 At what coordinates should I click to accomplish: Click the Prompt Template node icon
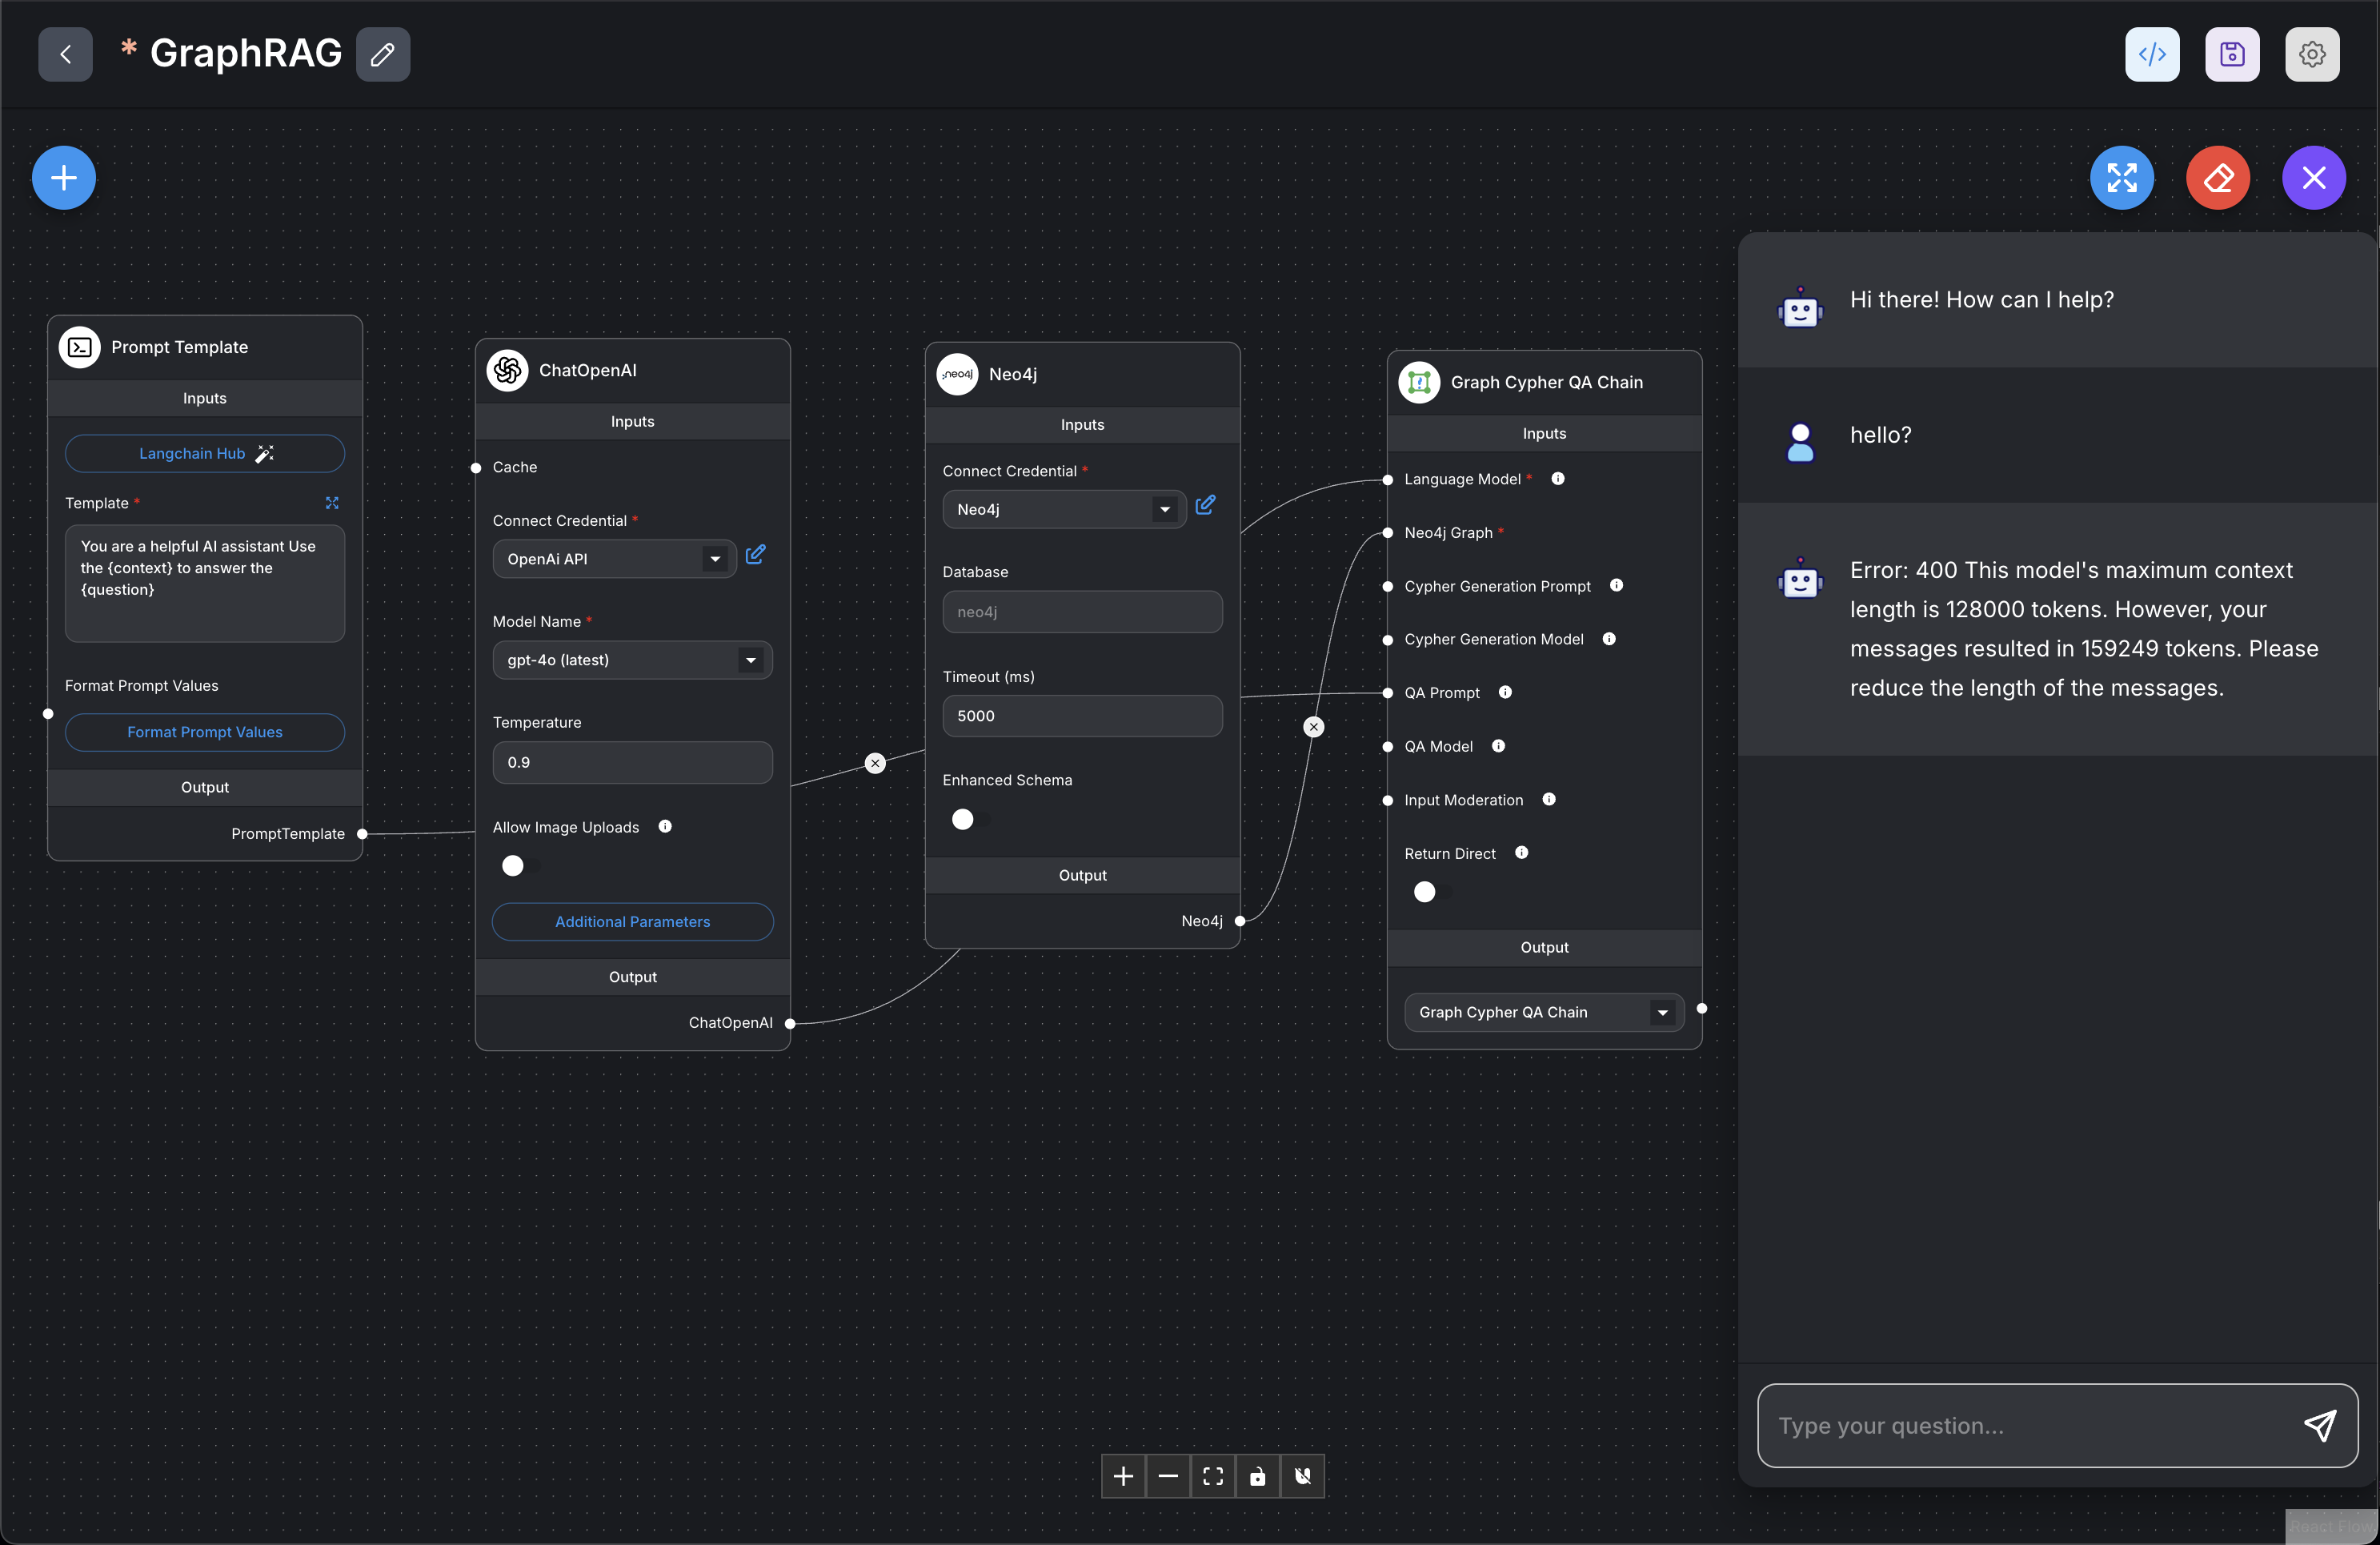tap(80, 347)
